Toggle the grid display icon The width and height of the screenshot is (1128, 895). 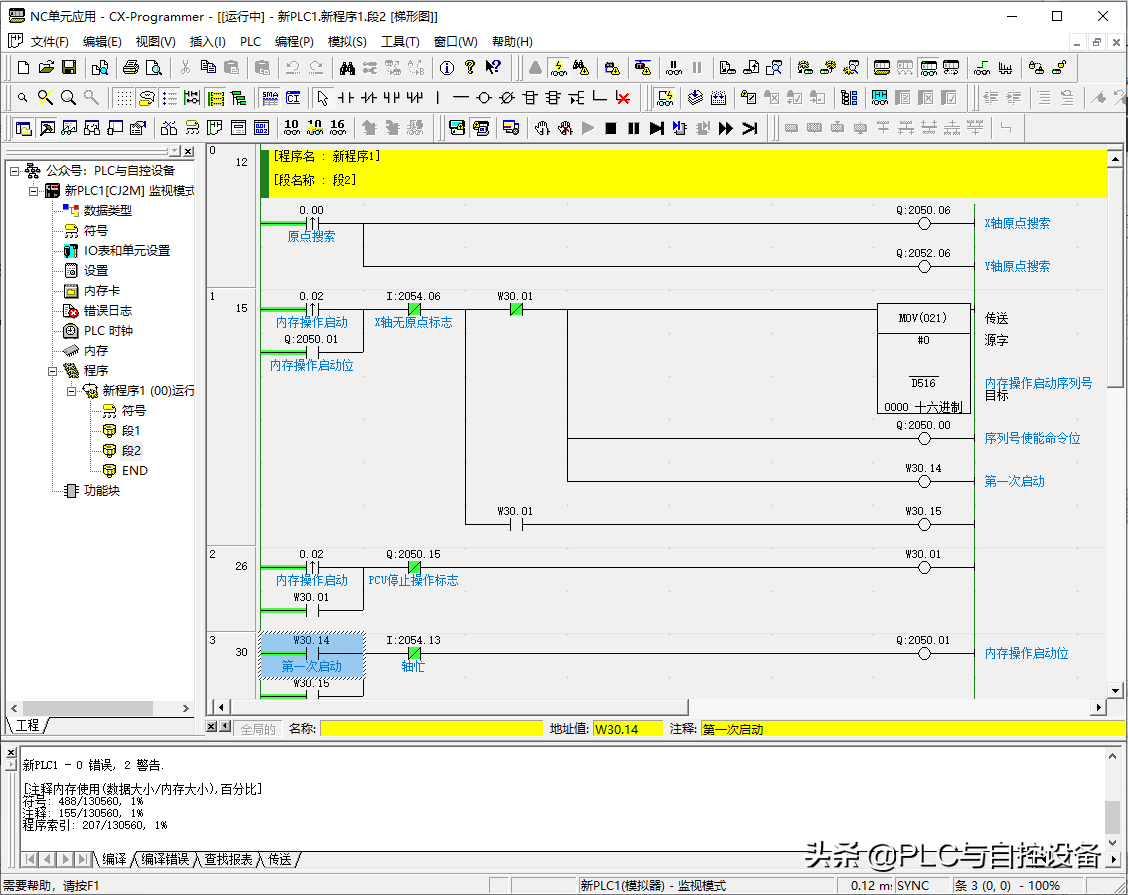pos(123,98)
